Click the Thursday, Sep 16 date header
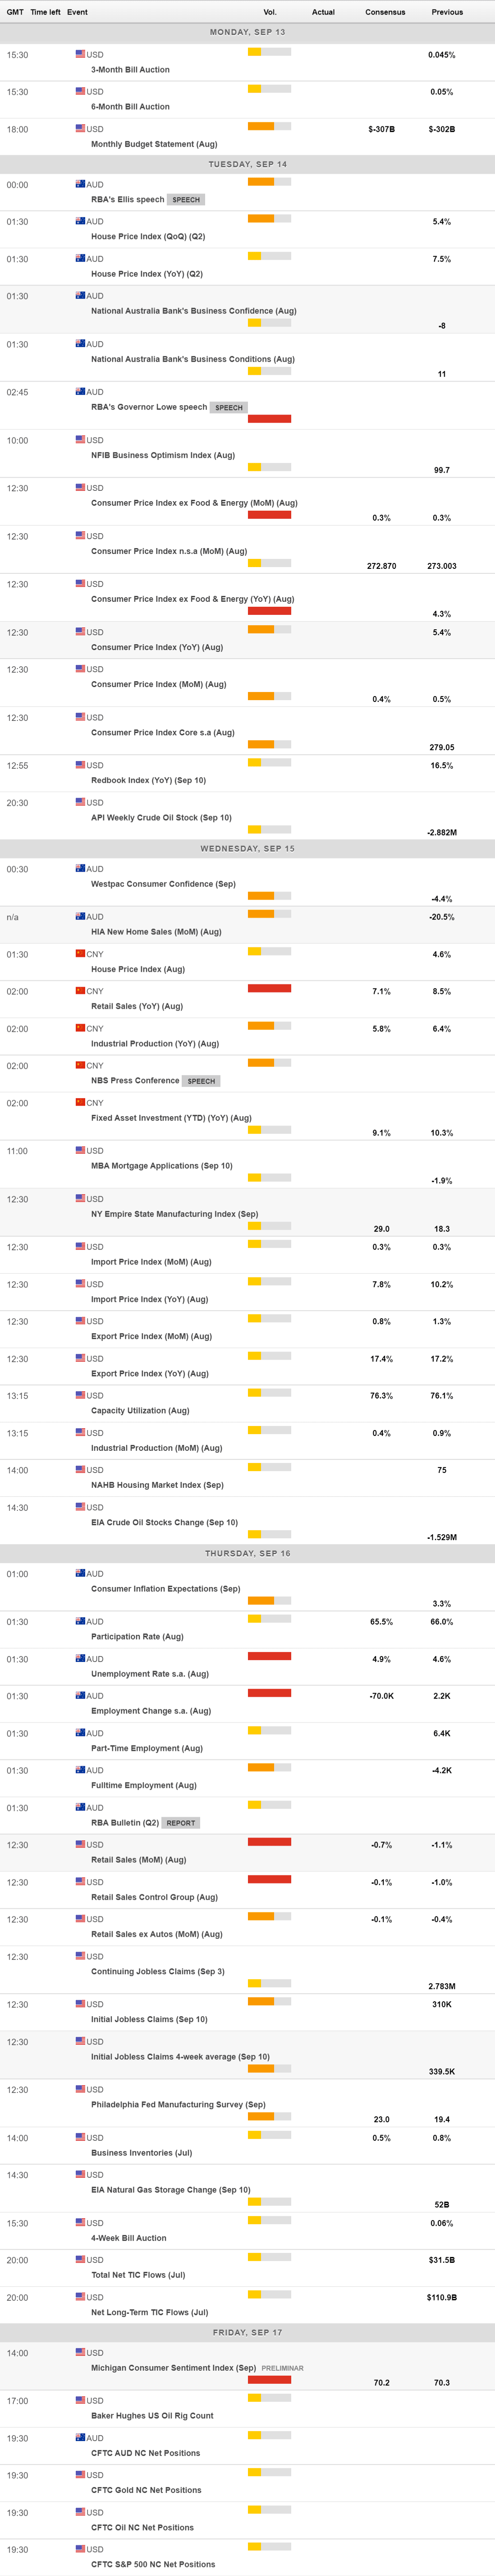Viewport: 495px width, 2576px height. (247, 1553)
